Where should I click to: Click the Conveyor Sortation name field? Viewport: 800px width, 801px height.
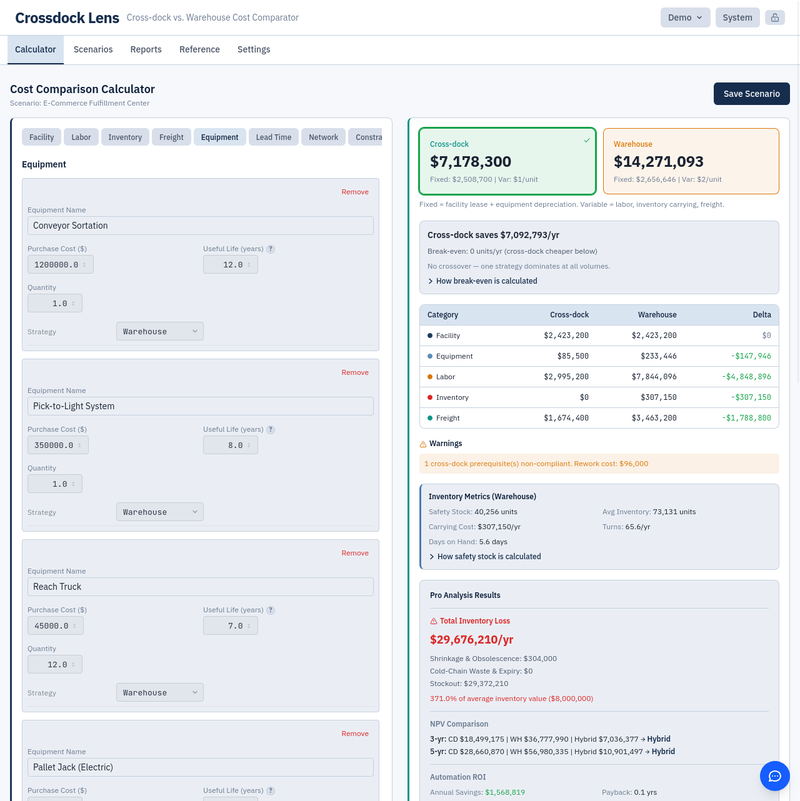click(x=200, y=226)
